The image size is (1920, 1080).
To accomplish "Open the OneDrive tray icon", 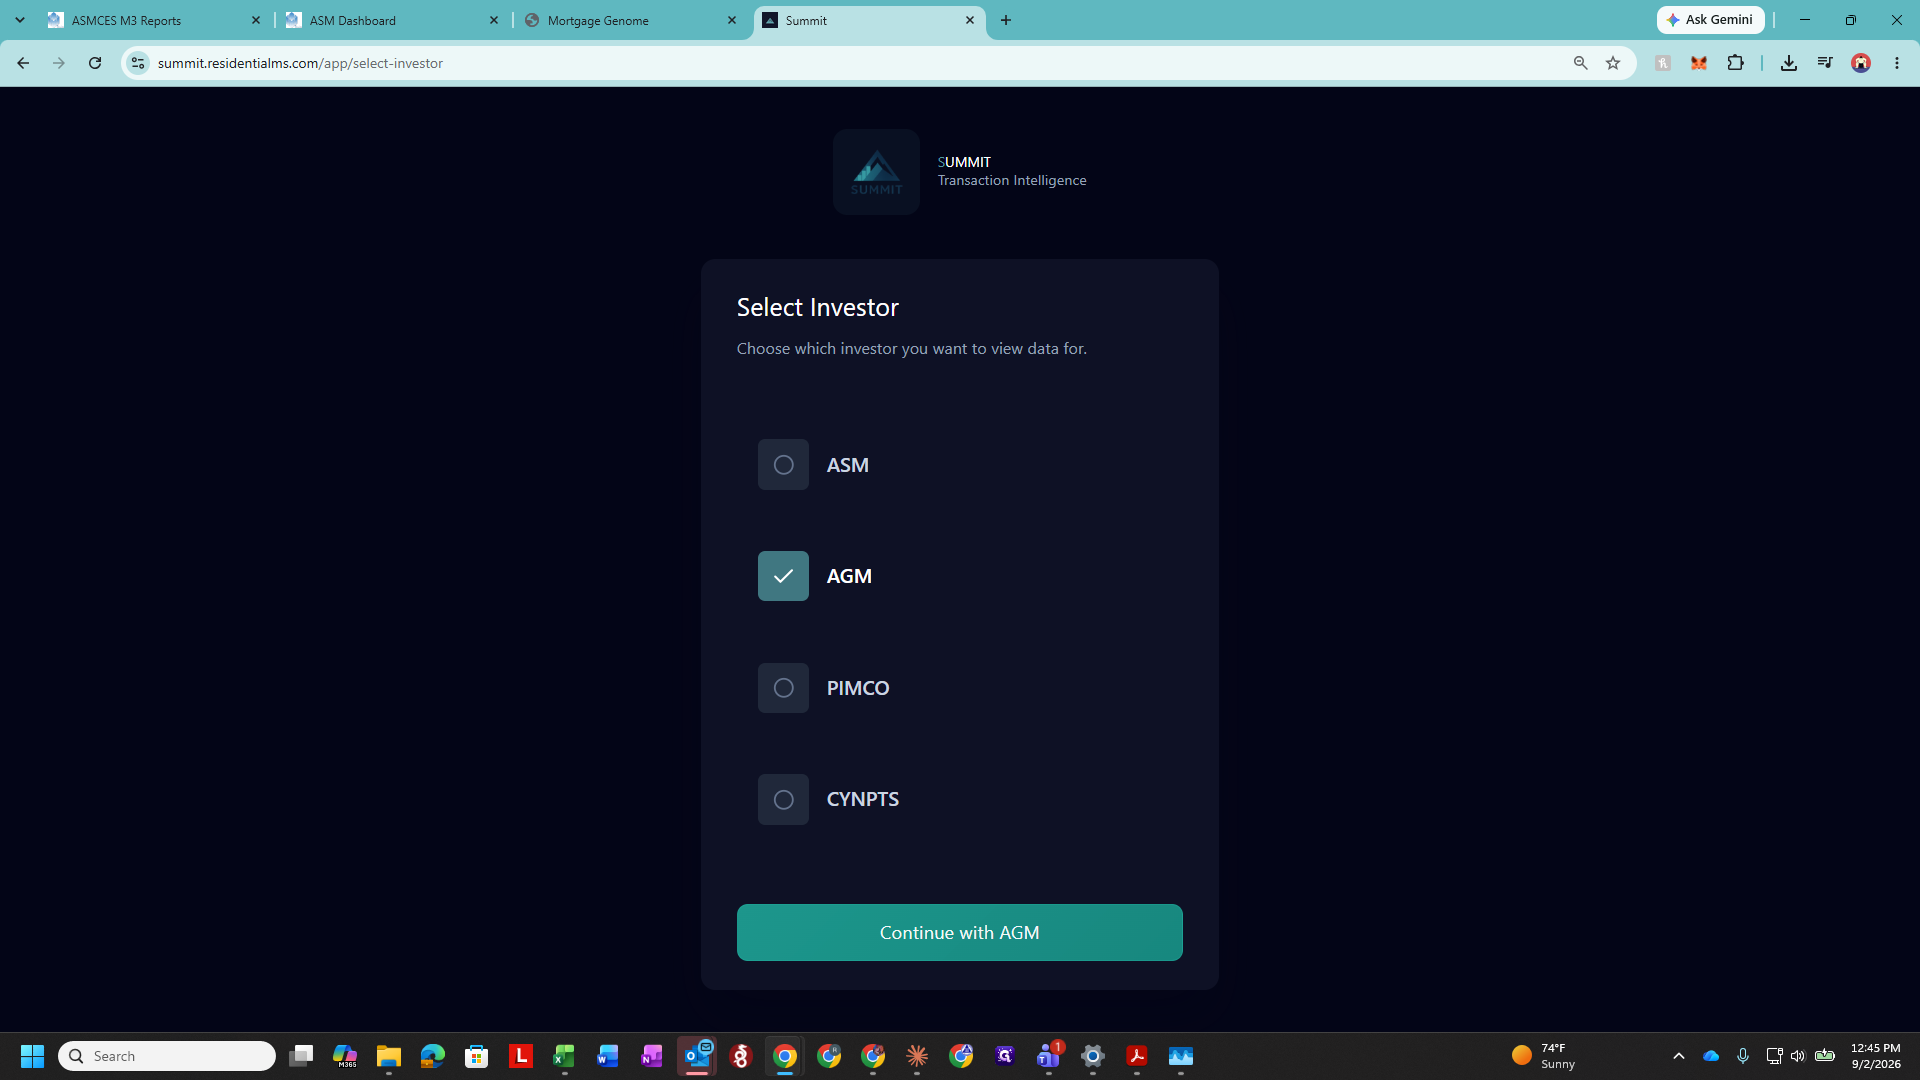I will click(x=1711, y=1056).
